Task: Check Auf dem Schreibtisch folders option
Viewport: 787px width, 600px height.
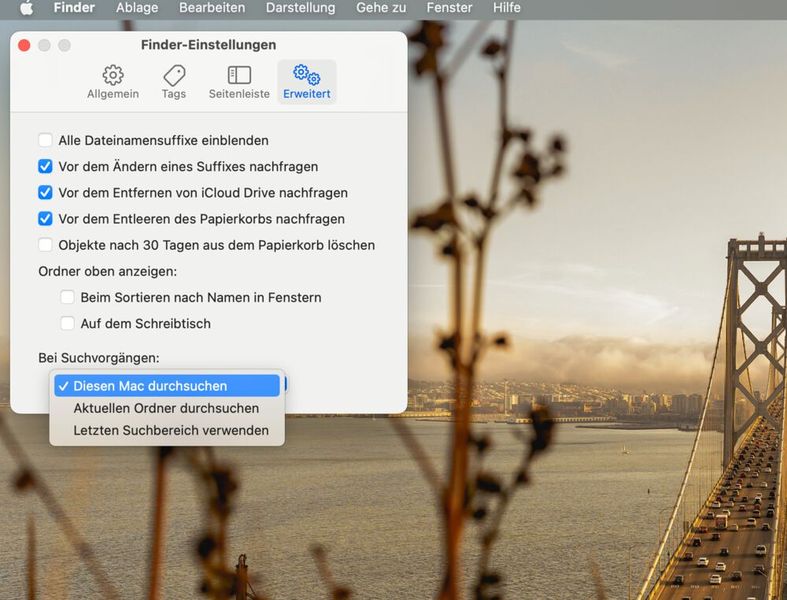Action: (67, 323)
